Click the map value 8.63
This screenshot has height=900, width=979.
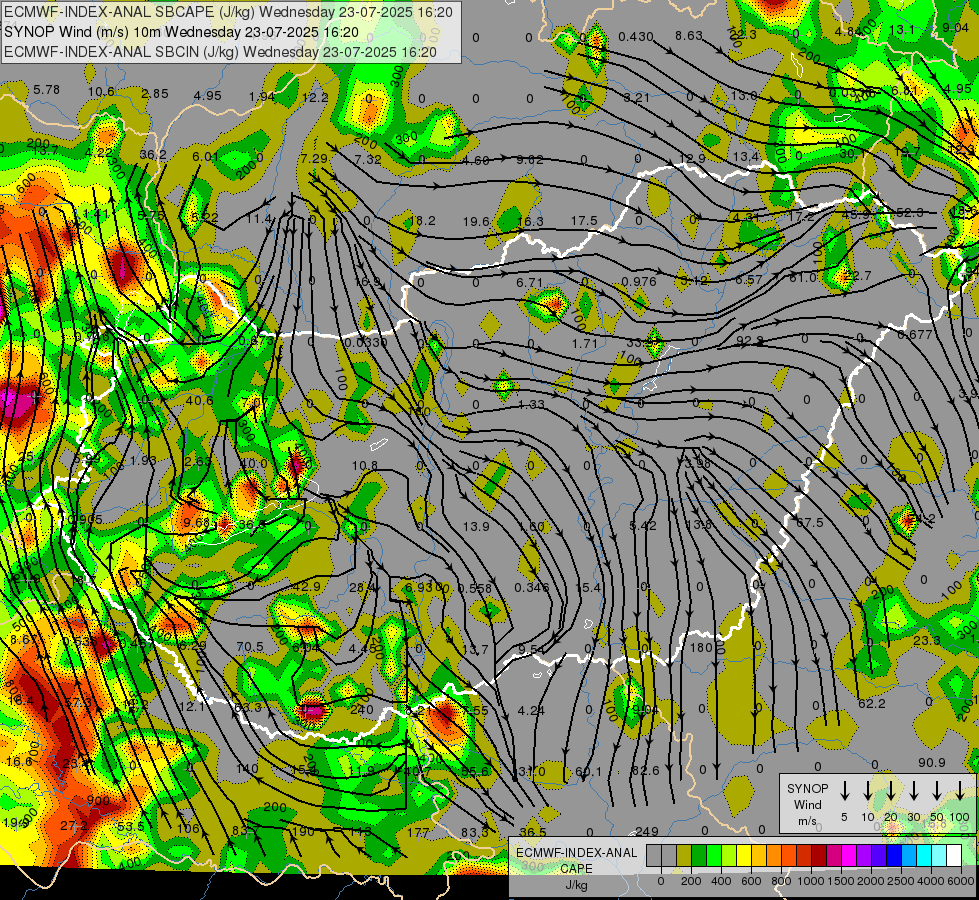tap(689, 36)
